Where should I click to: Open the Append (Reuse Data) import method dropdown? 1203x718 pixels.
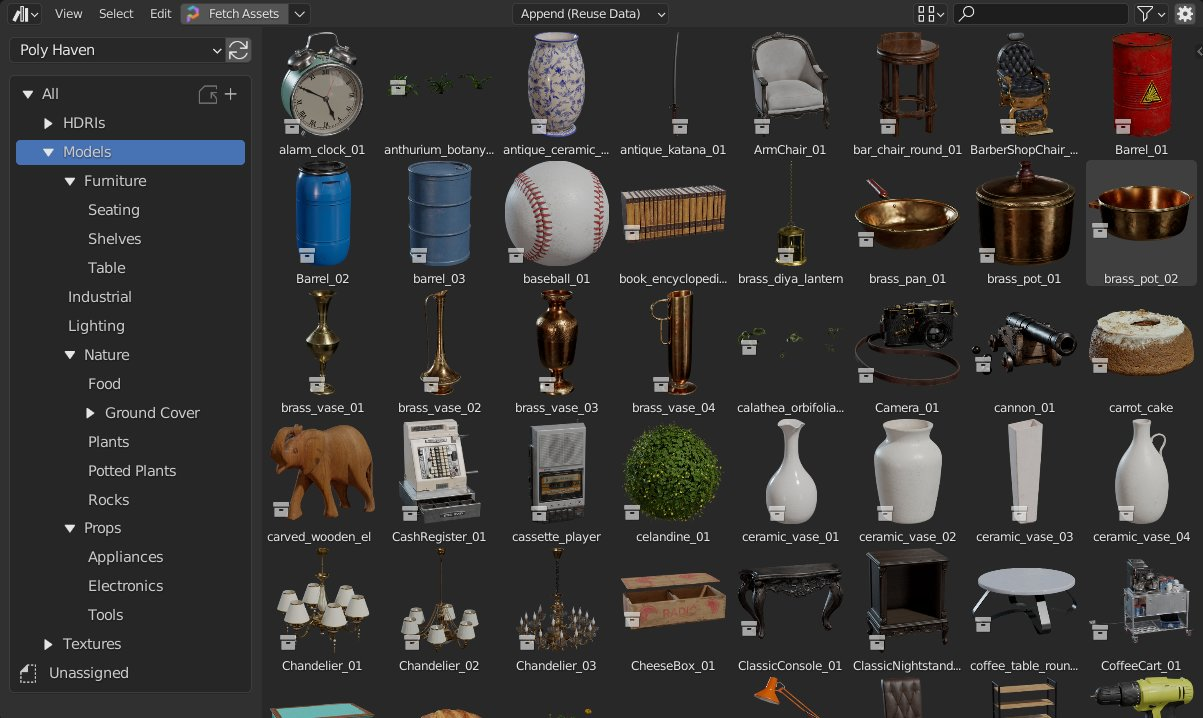[x=591, y=14]
